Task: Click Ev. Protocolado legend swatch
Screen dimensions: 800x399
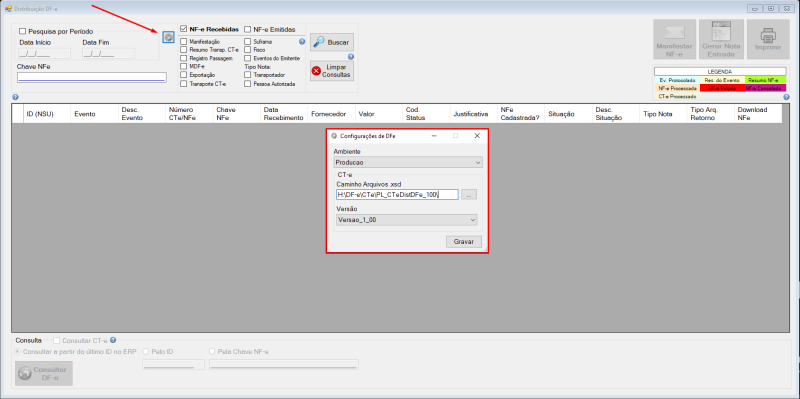Action: click(677, 80)
